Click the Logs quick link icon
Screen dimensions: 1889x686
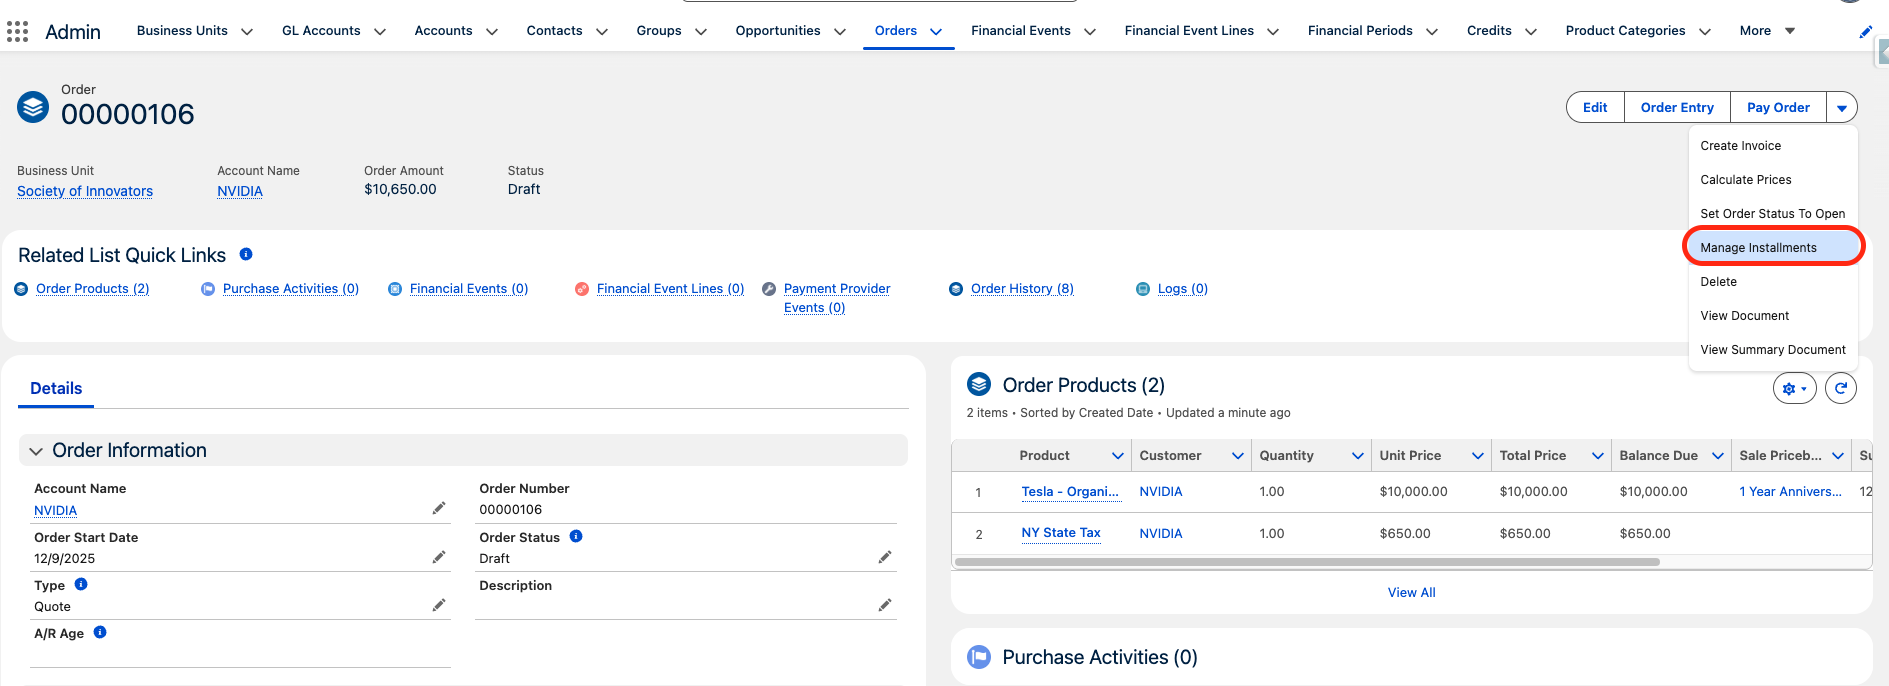click(x=1143, y=289)
